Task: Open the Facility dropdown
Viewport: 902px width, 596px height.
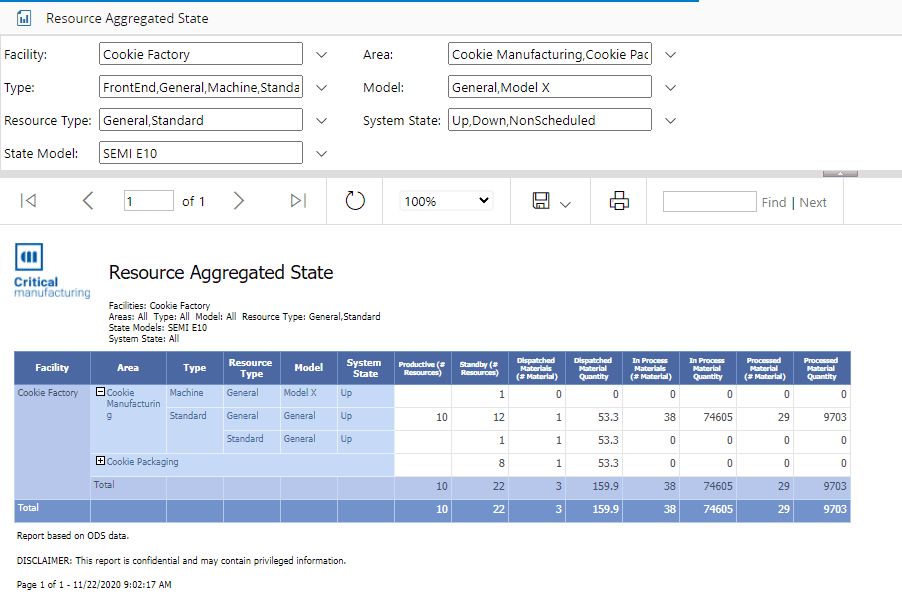Action: coord(322,55)
